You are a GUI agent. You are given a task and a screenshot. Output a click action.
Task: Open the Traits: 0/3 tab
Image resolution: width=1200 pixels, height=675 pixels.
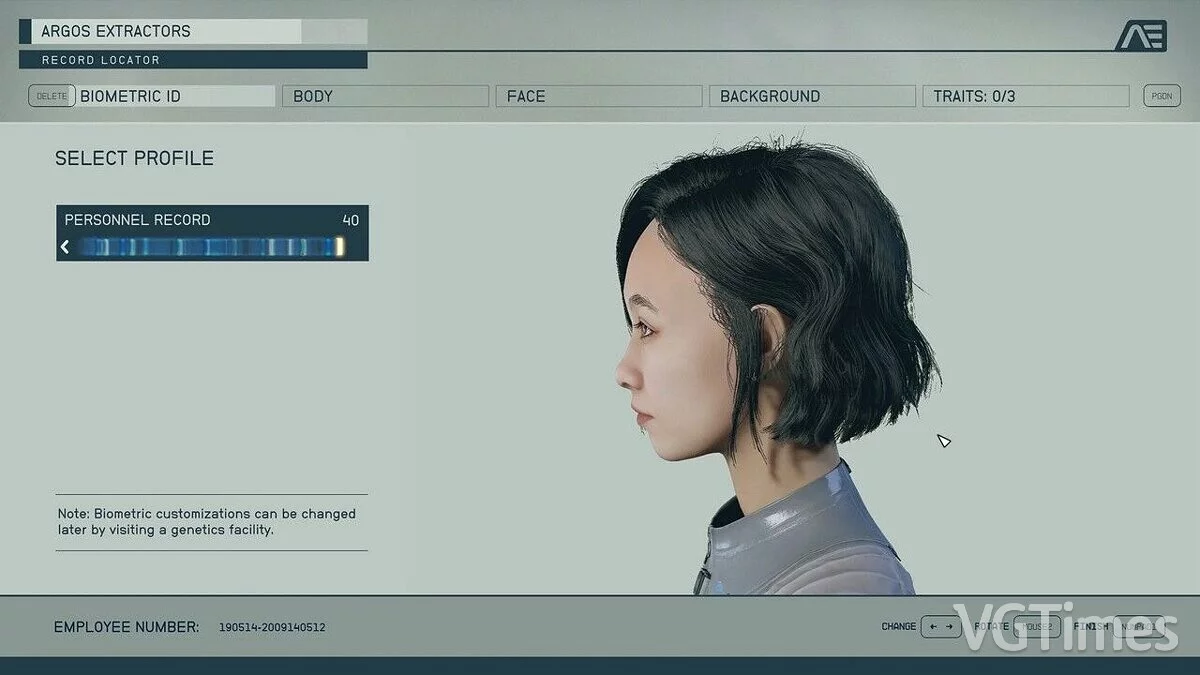[1024, 96]
